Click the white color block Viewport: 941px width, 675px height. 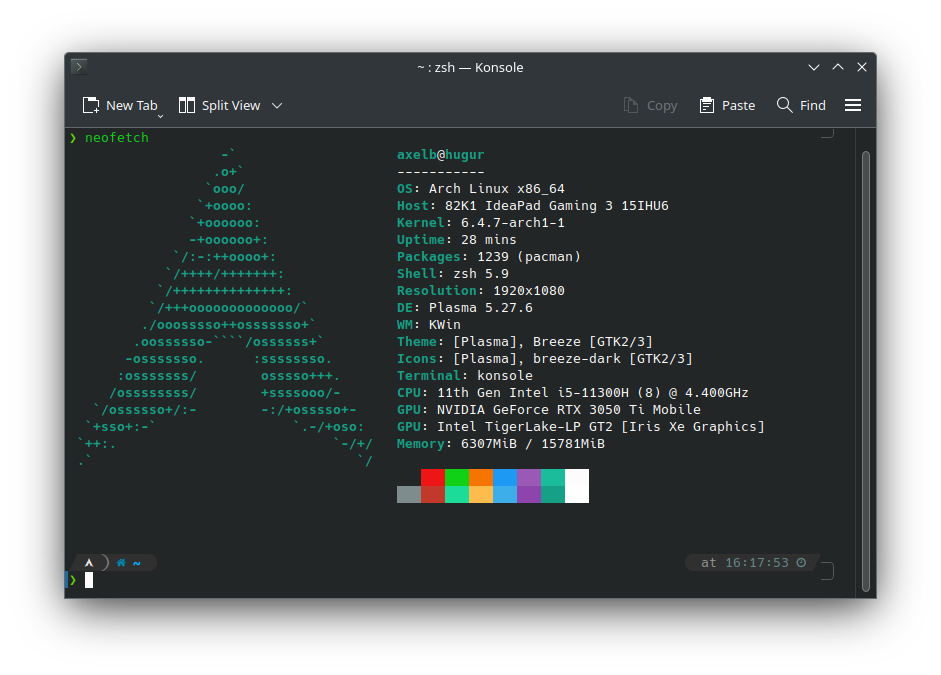point(577,486)
